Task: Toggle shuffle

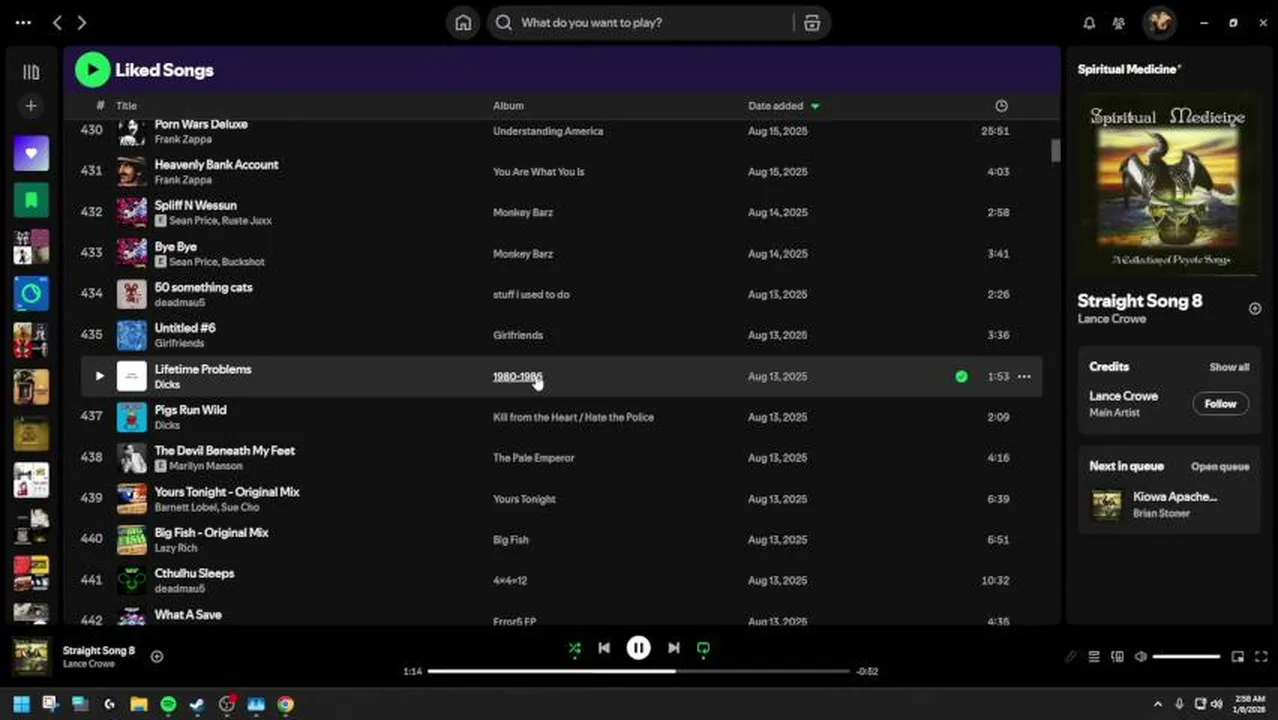Action: 574,648
